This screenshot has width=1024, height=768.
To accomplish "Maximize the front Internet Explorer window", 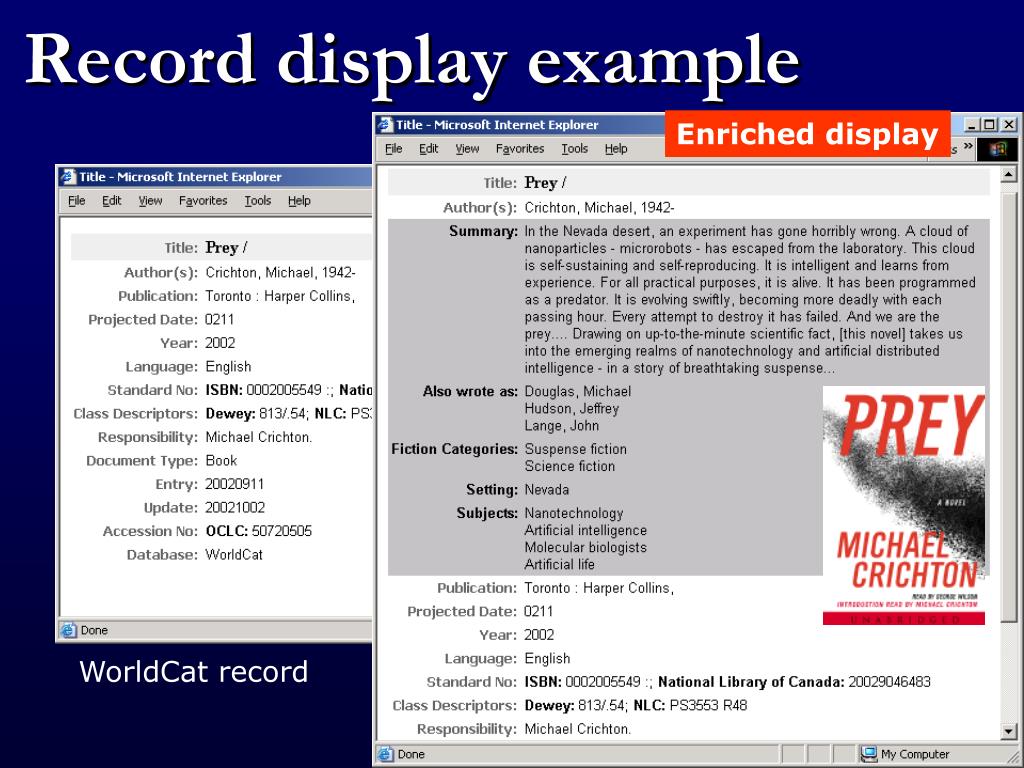I will pos(989,124).
